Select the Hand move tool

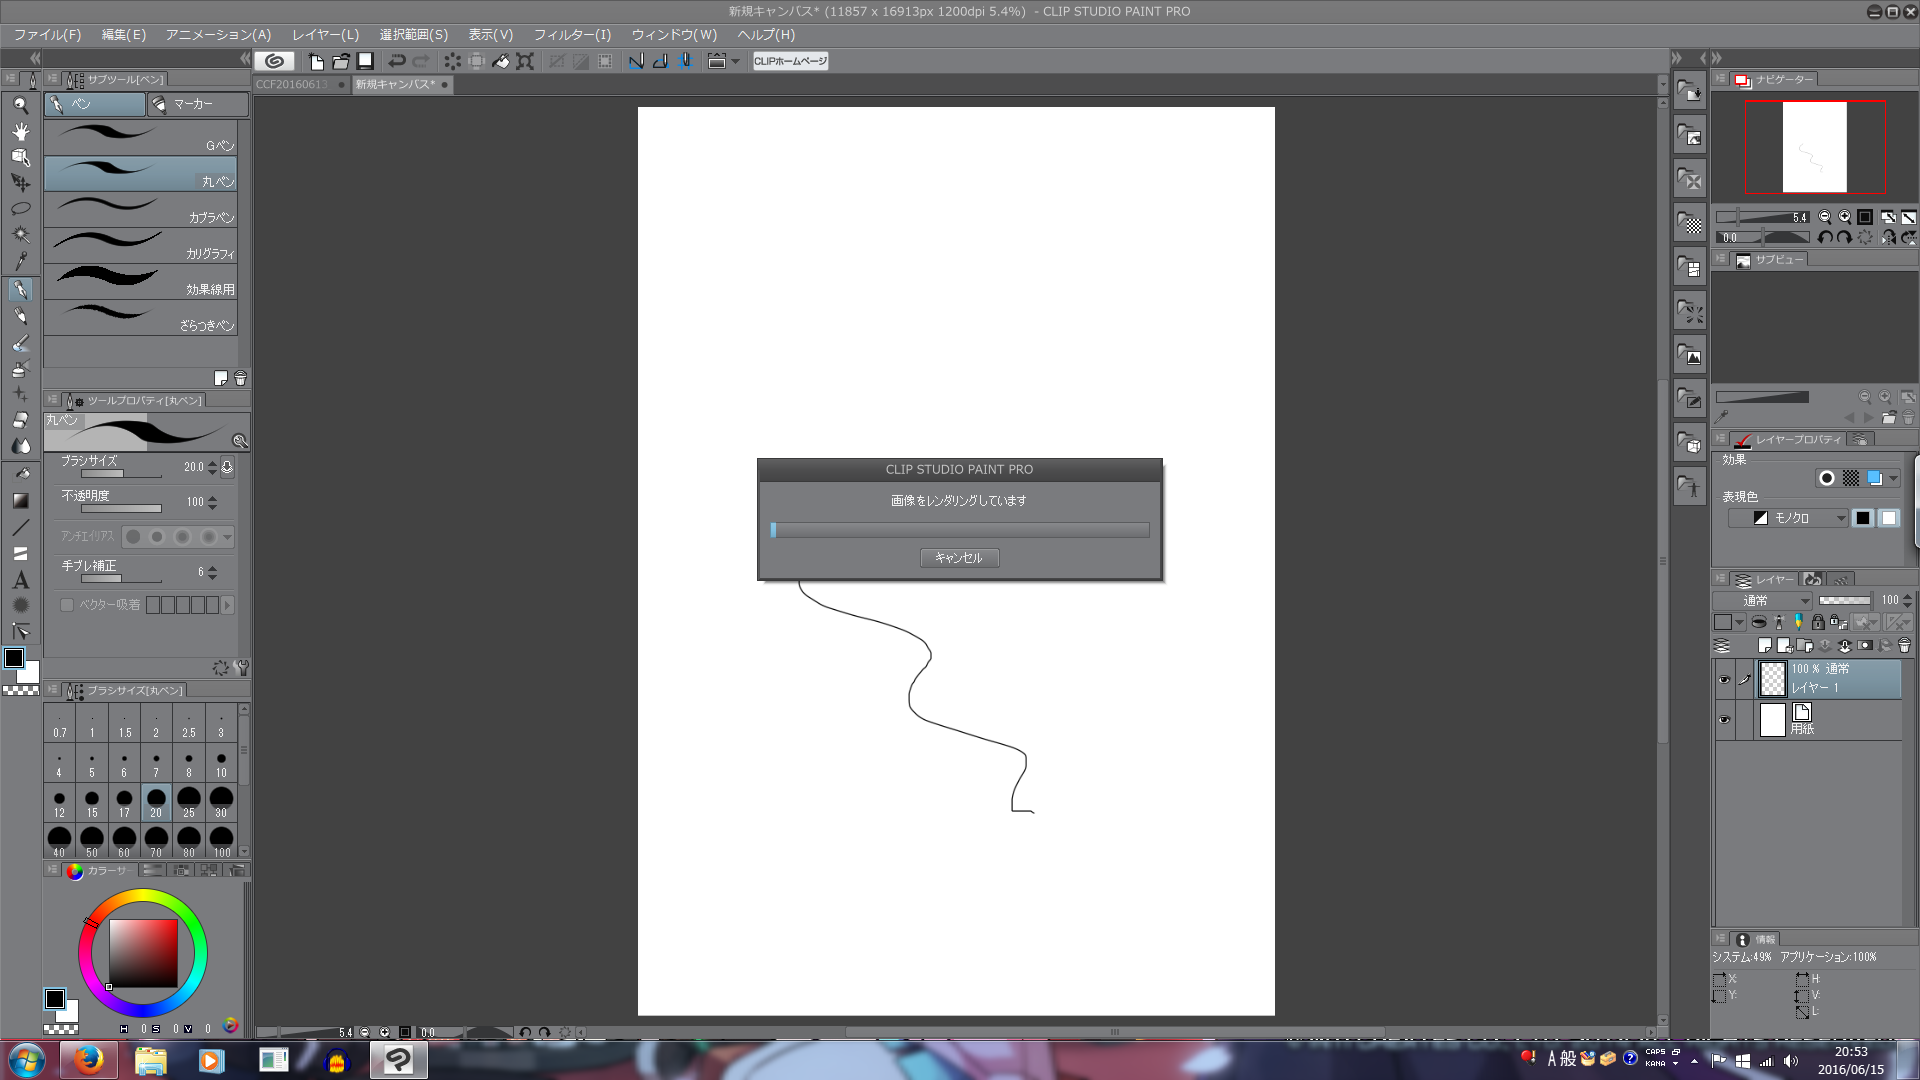coord(20,131)
